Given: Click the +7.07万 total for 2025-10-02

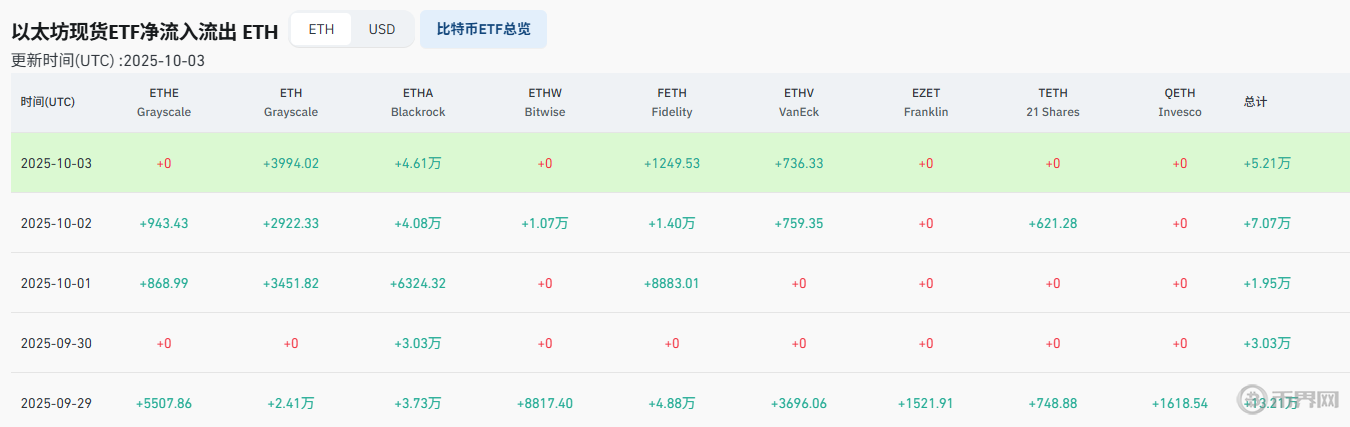Looking at the screenshot, I should 1267,223.
